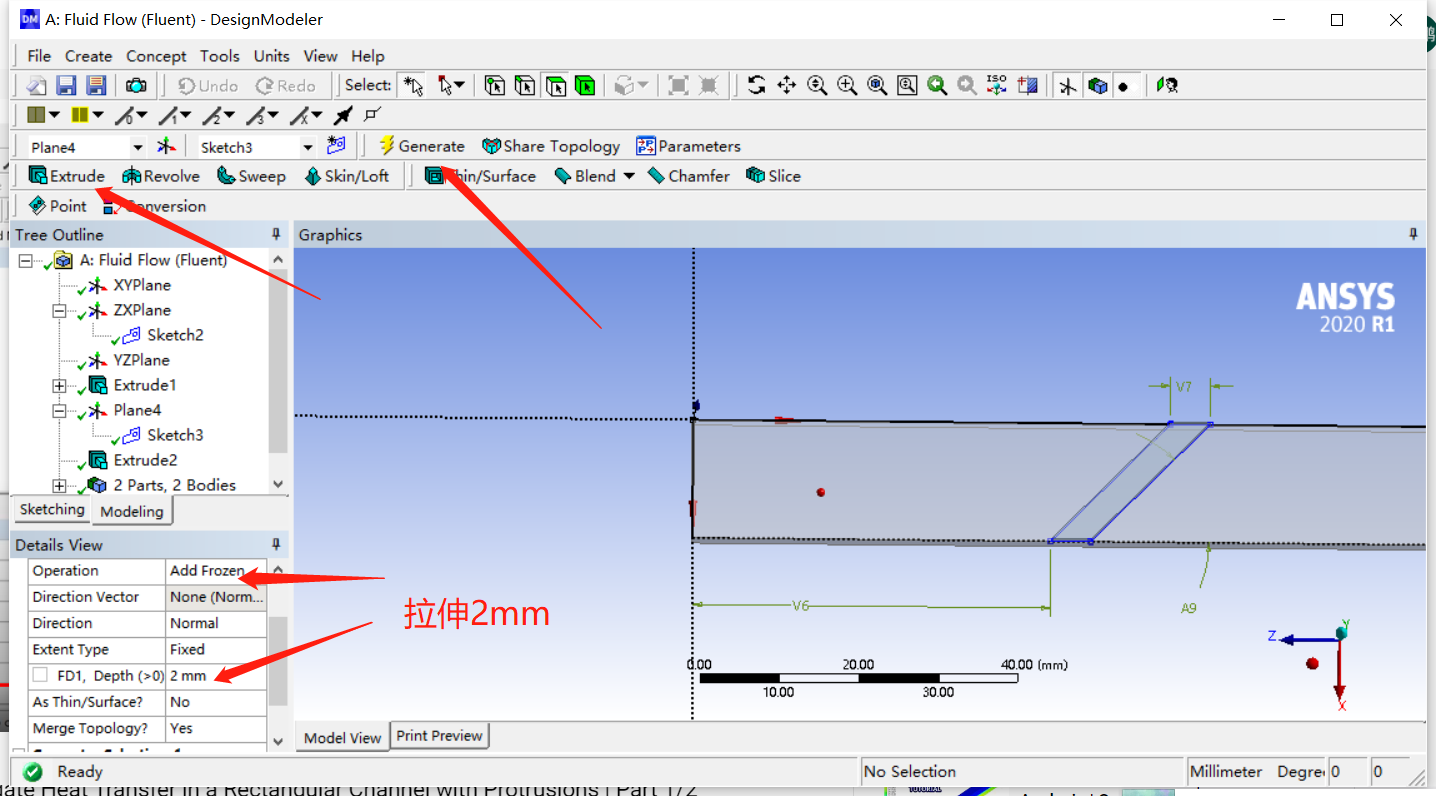Screen dimensions: 1436x796
Task: Expand the 2 Parts, 2 Bodies node
Action: (59, 486)
